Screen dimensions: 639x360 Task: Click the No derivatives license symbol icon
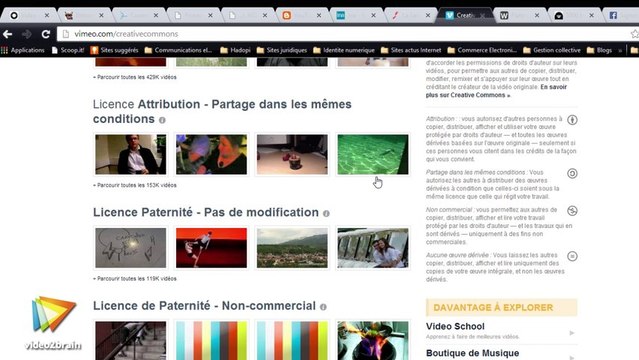pyautogui.click(x=572, y=256)
